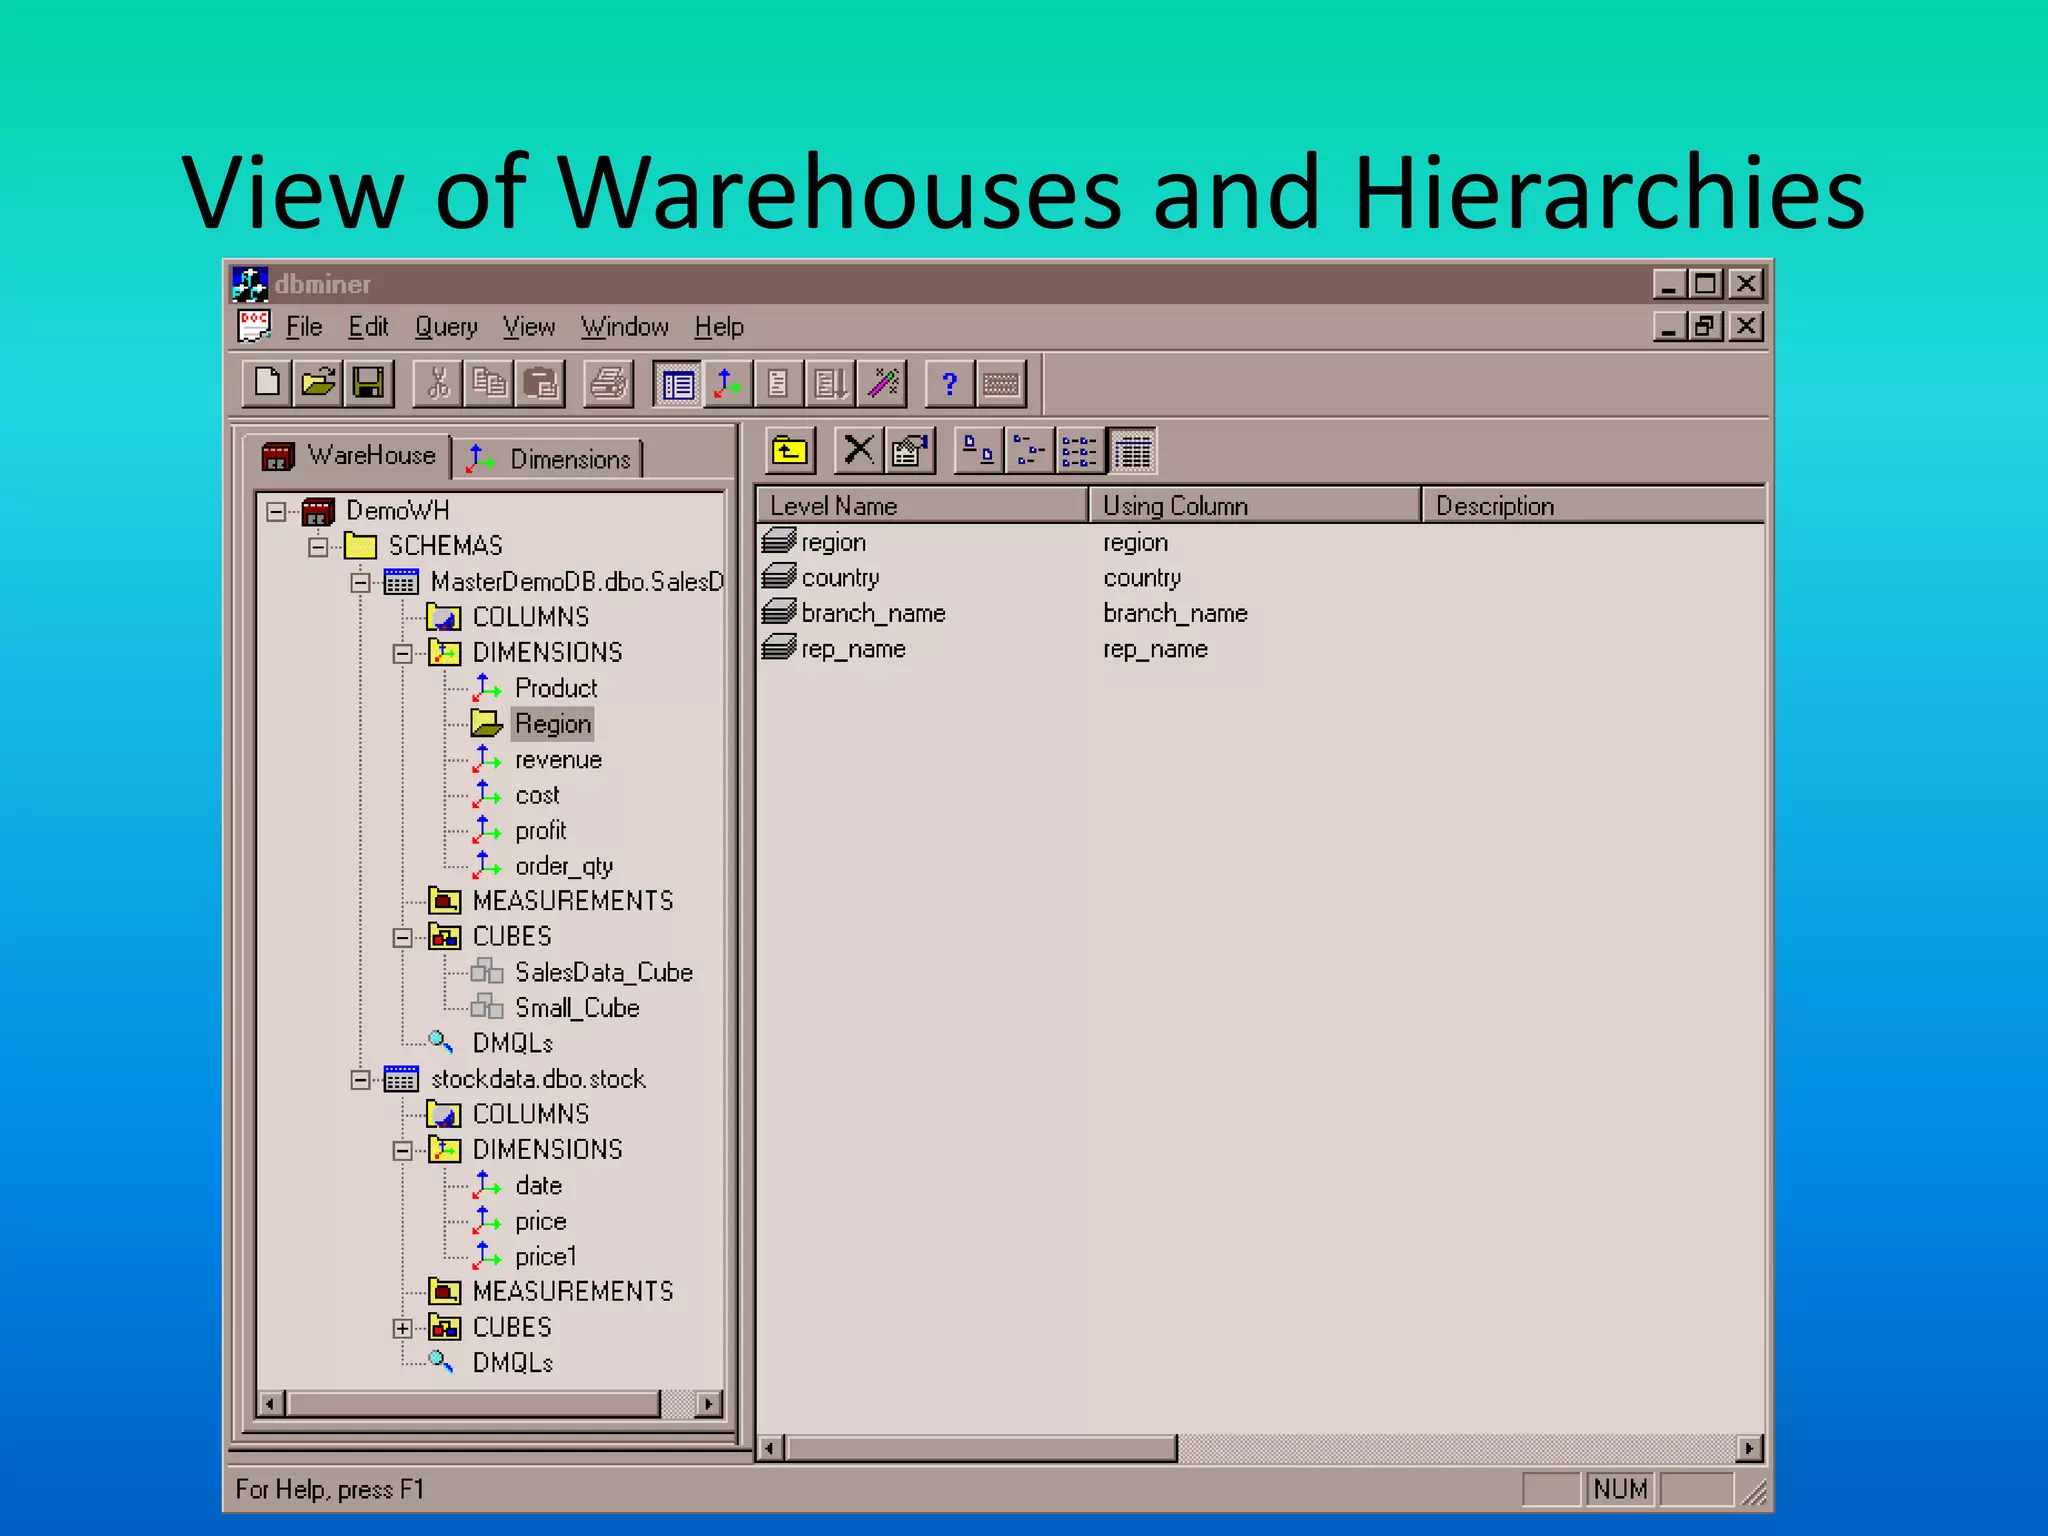Click the Properties icon in right pane toolbar

click(x=910, y=451)
